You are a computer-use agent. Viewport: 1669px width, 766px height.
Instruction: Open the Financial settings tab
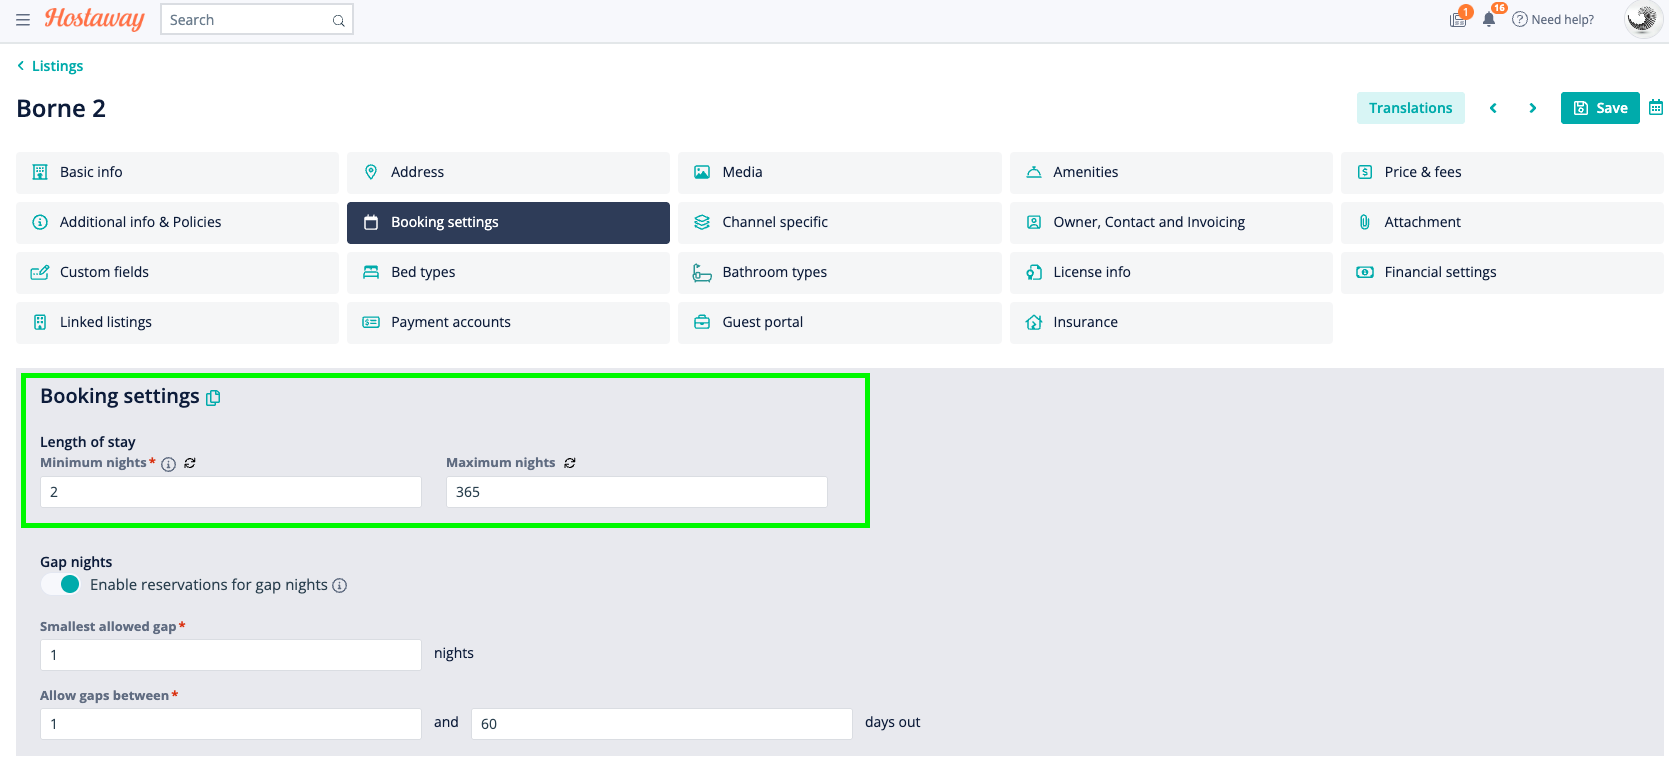pos(1502,272)
